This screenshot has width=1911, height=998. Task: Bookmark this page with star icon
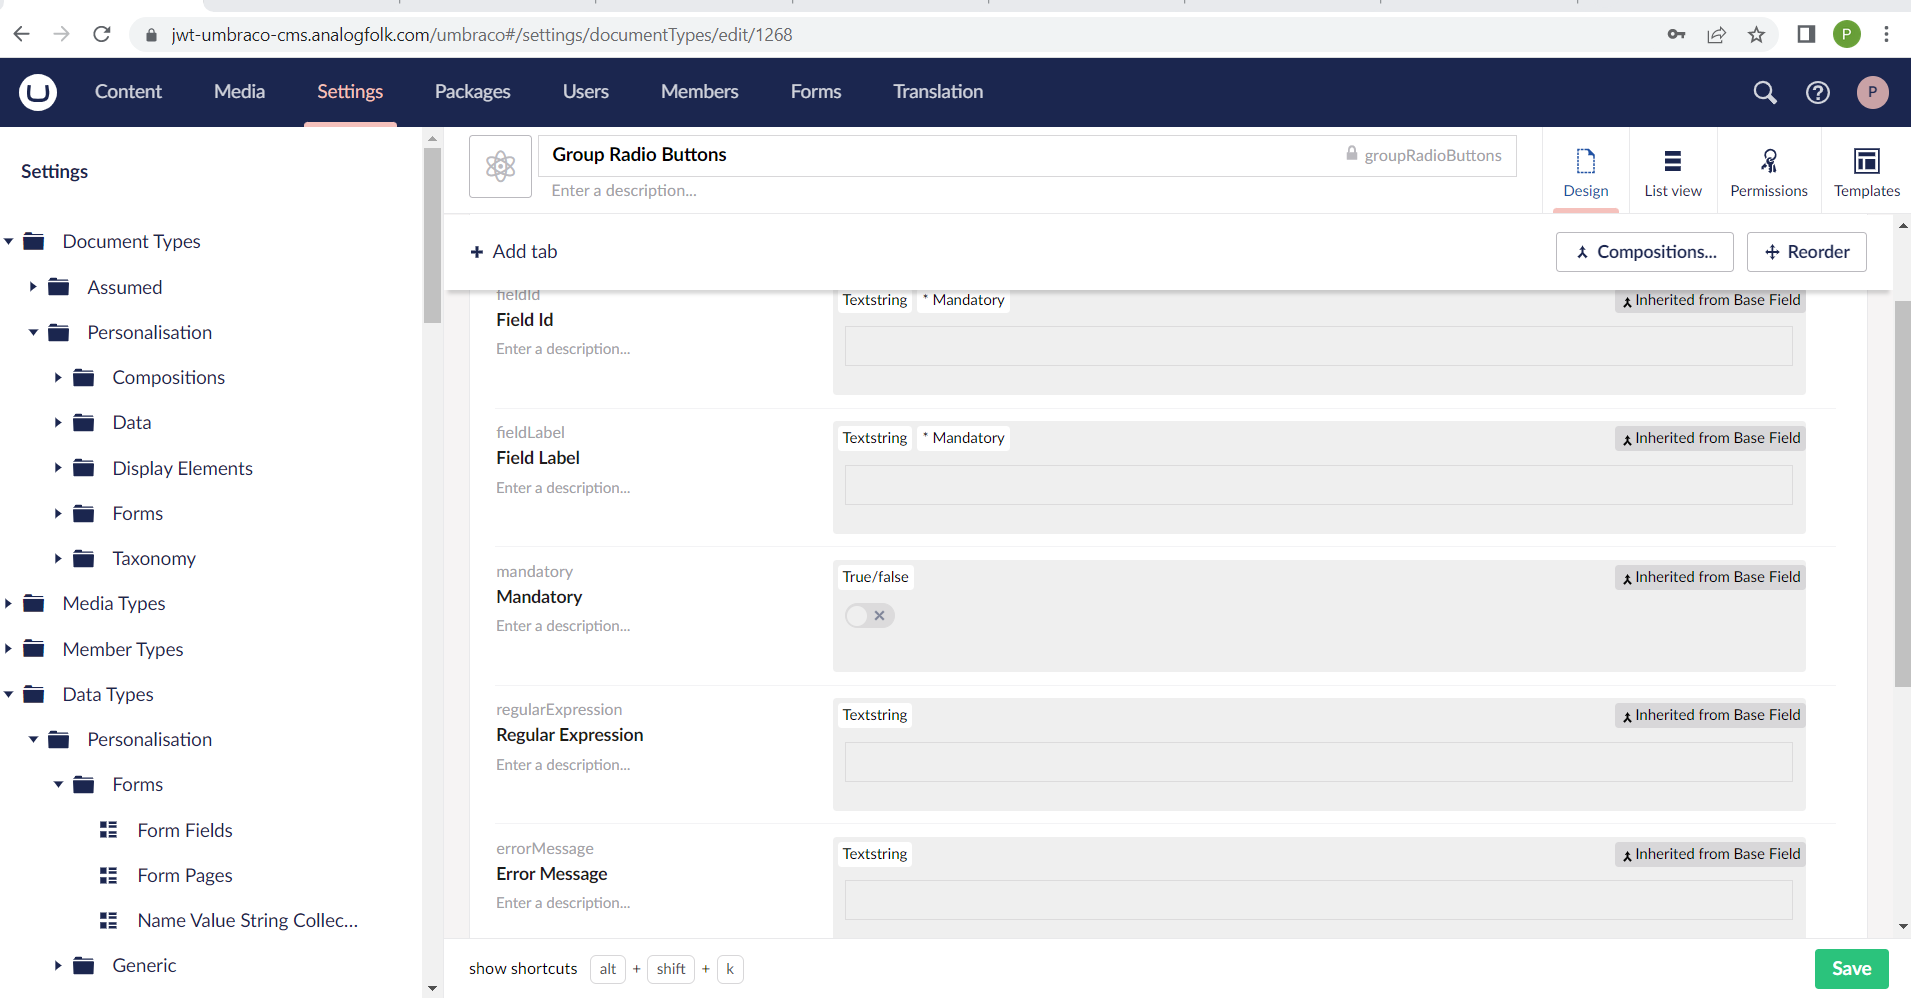click(x=1756, y=35)
